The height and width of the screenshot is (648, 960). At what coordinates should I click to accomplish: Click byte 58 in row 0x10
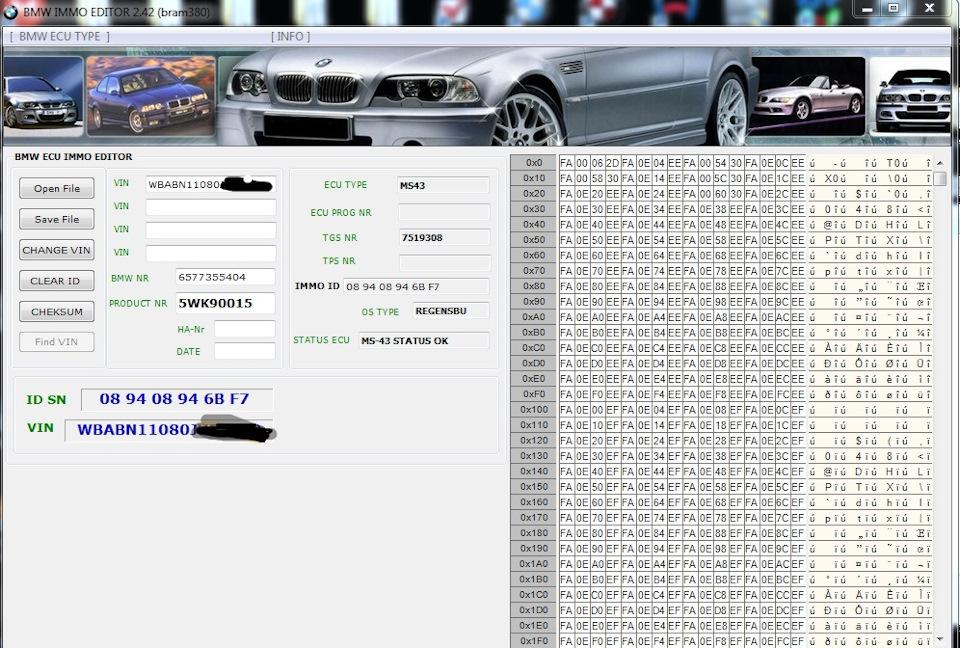(597, 178)
